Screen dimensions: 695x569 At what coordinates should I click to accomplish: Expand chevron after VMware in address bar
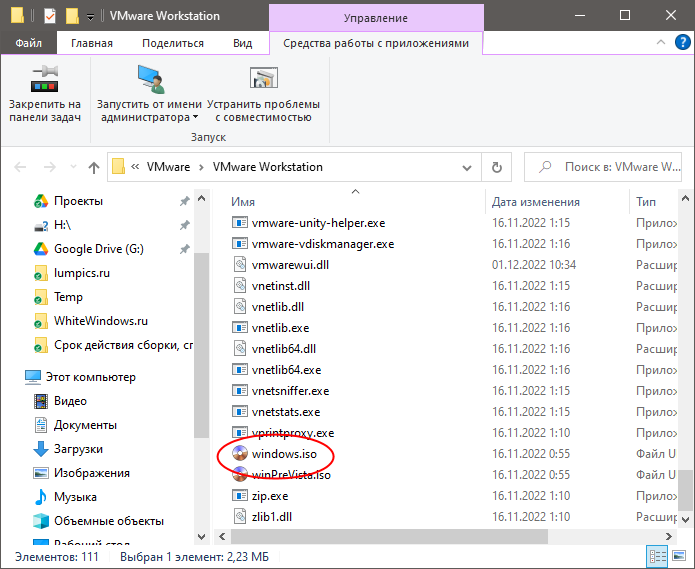(x=202, y=168)
